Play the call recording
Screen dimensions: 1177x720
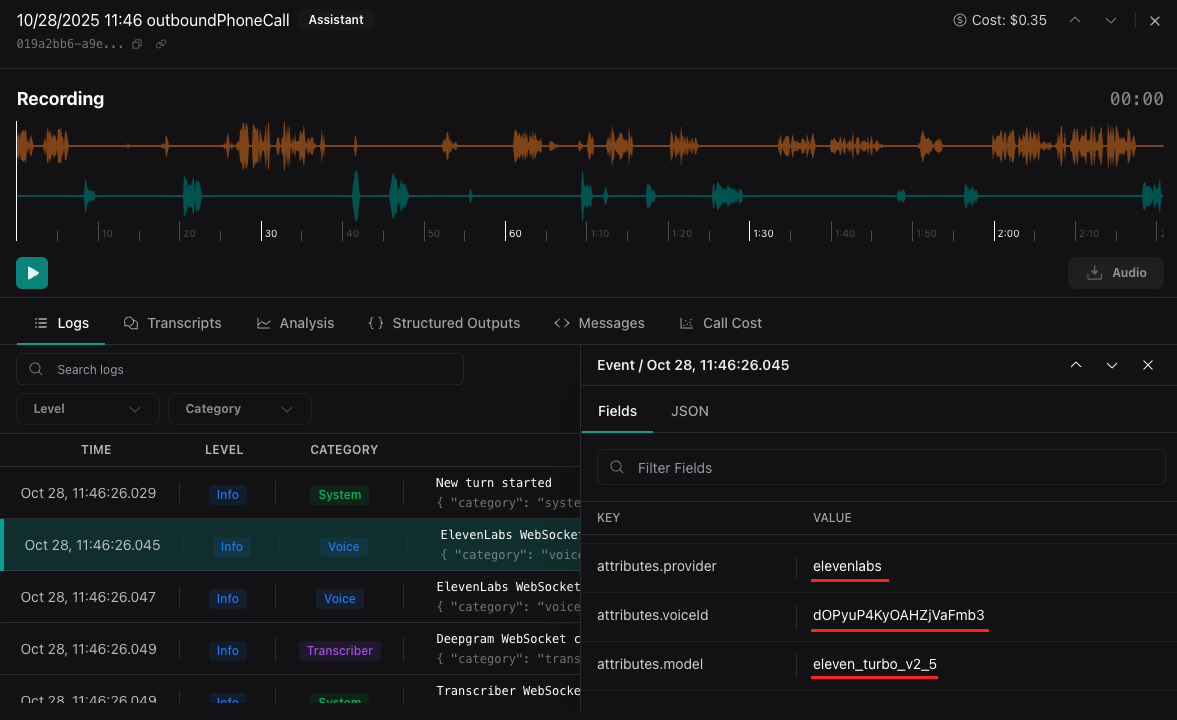32,273
